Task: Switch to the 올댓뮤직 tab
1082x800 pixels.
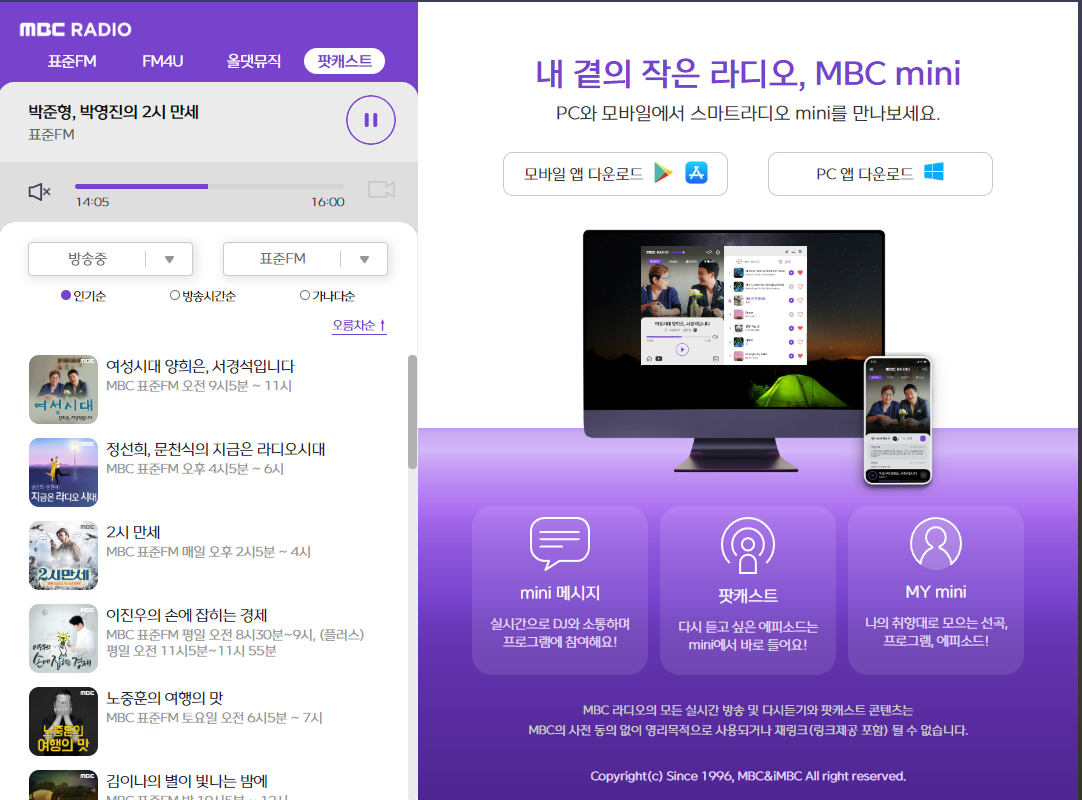Action: (254, 61)
